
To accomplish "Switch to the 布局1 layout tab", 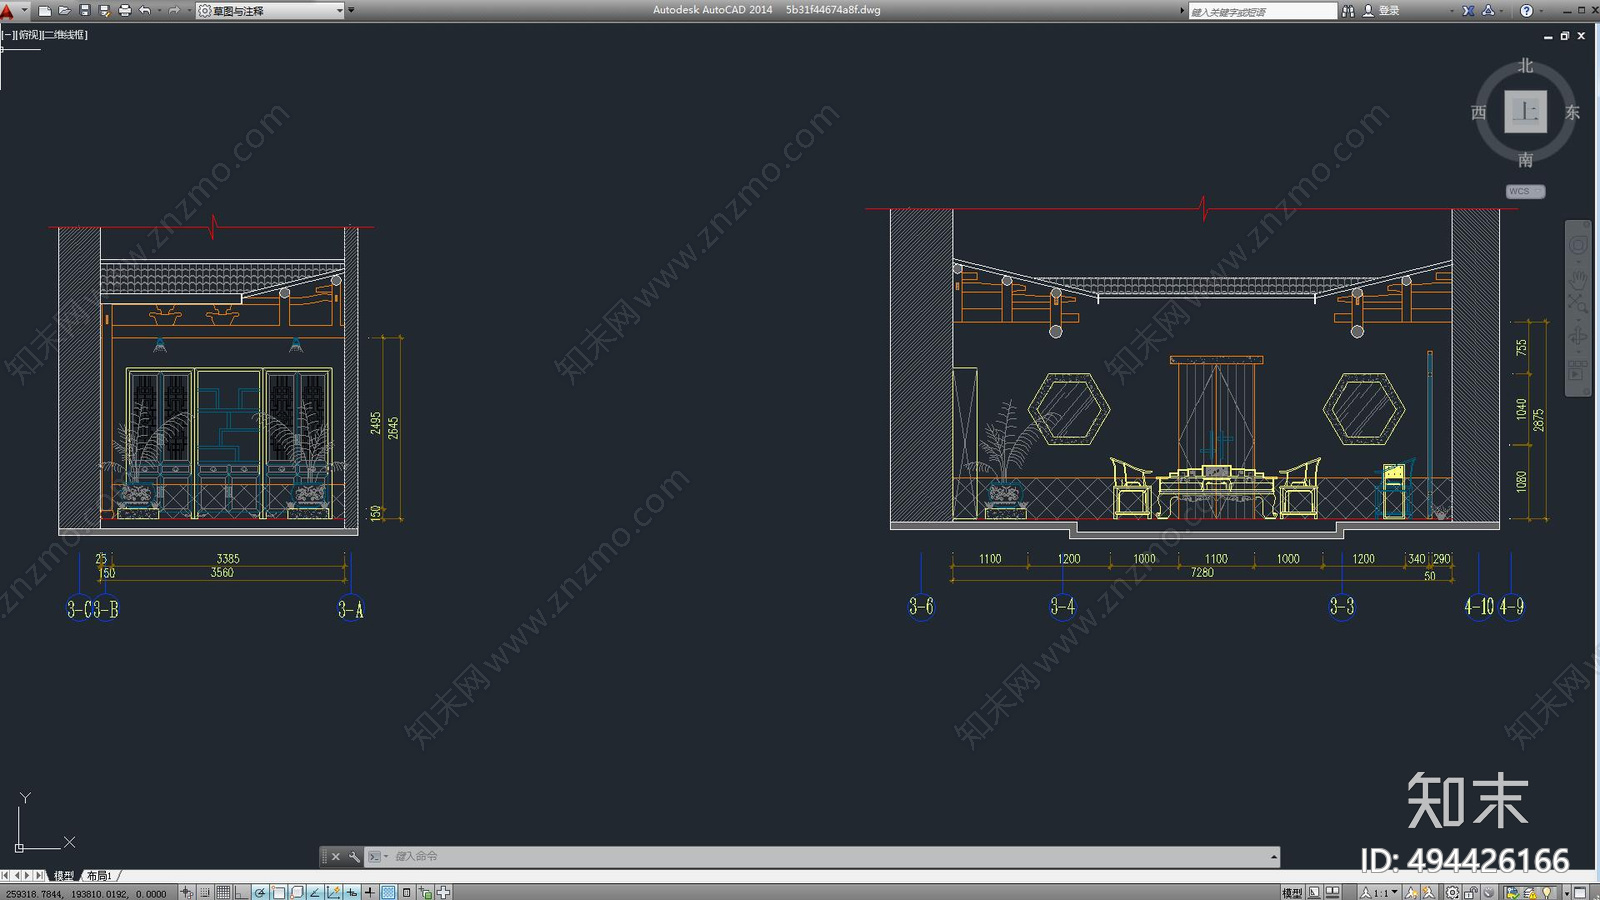I will pyautogui.click(x=99, y=876).
